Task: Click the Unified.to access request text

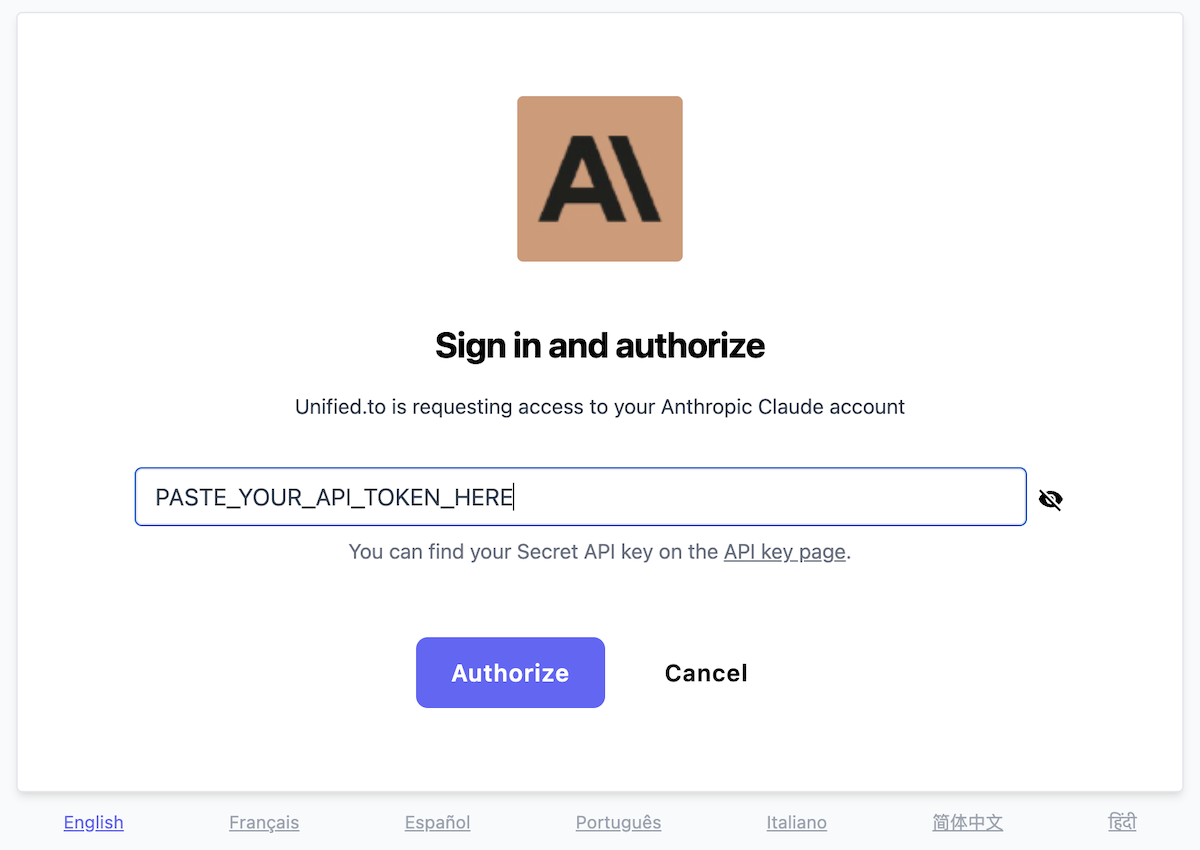Action: [599, 407]
